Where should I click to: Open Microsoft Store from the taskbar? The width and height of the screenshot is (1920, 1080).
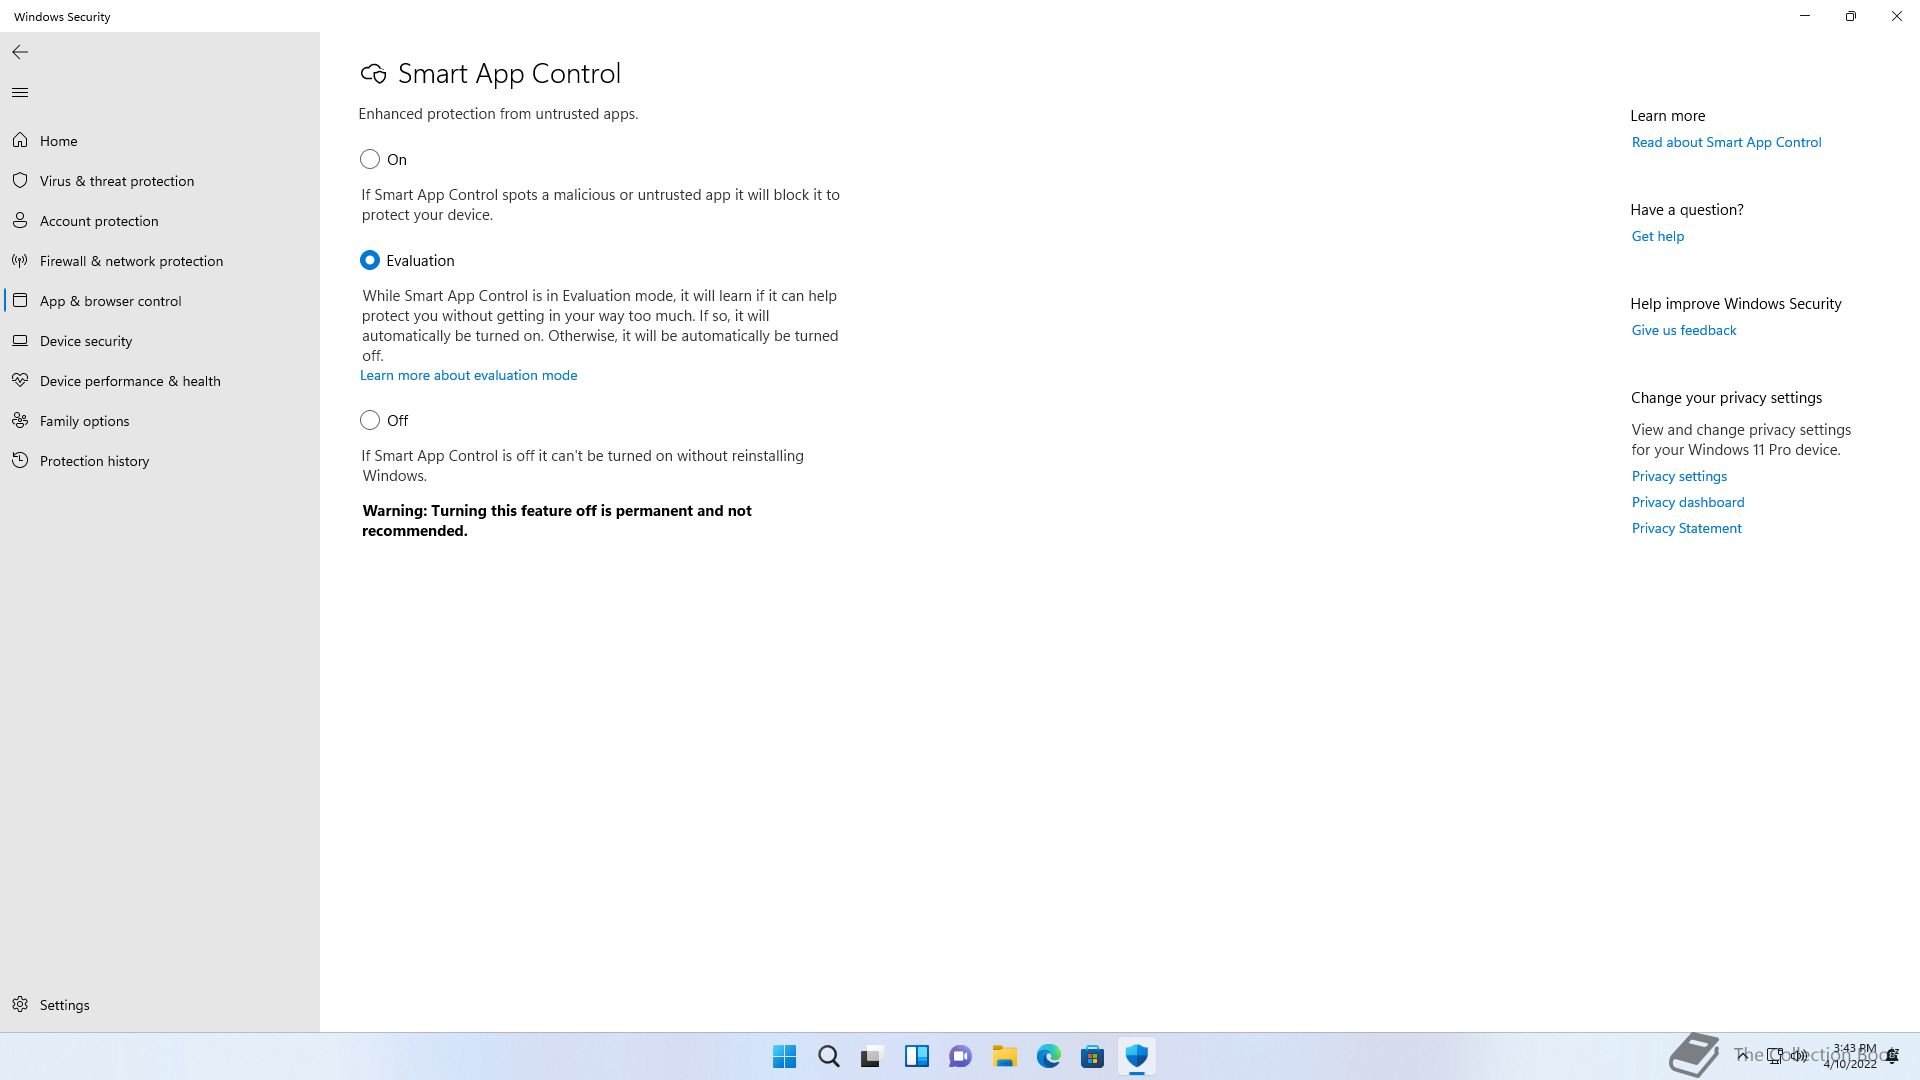pyautogui.click(x=1093, y=1056)
